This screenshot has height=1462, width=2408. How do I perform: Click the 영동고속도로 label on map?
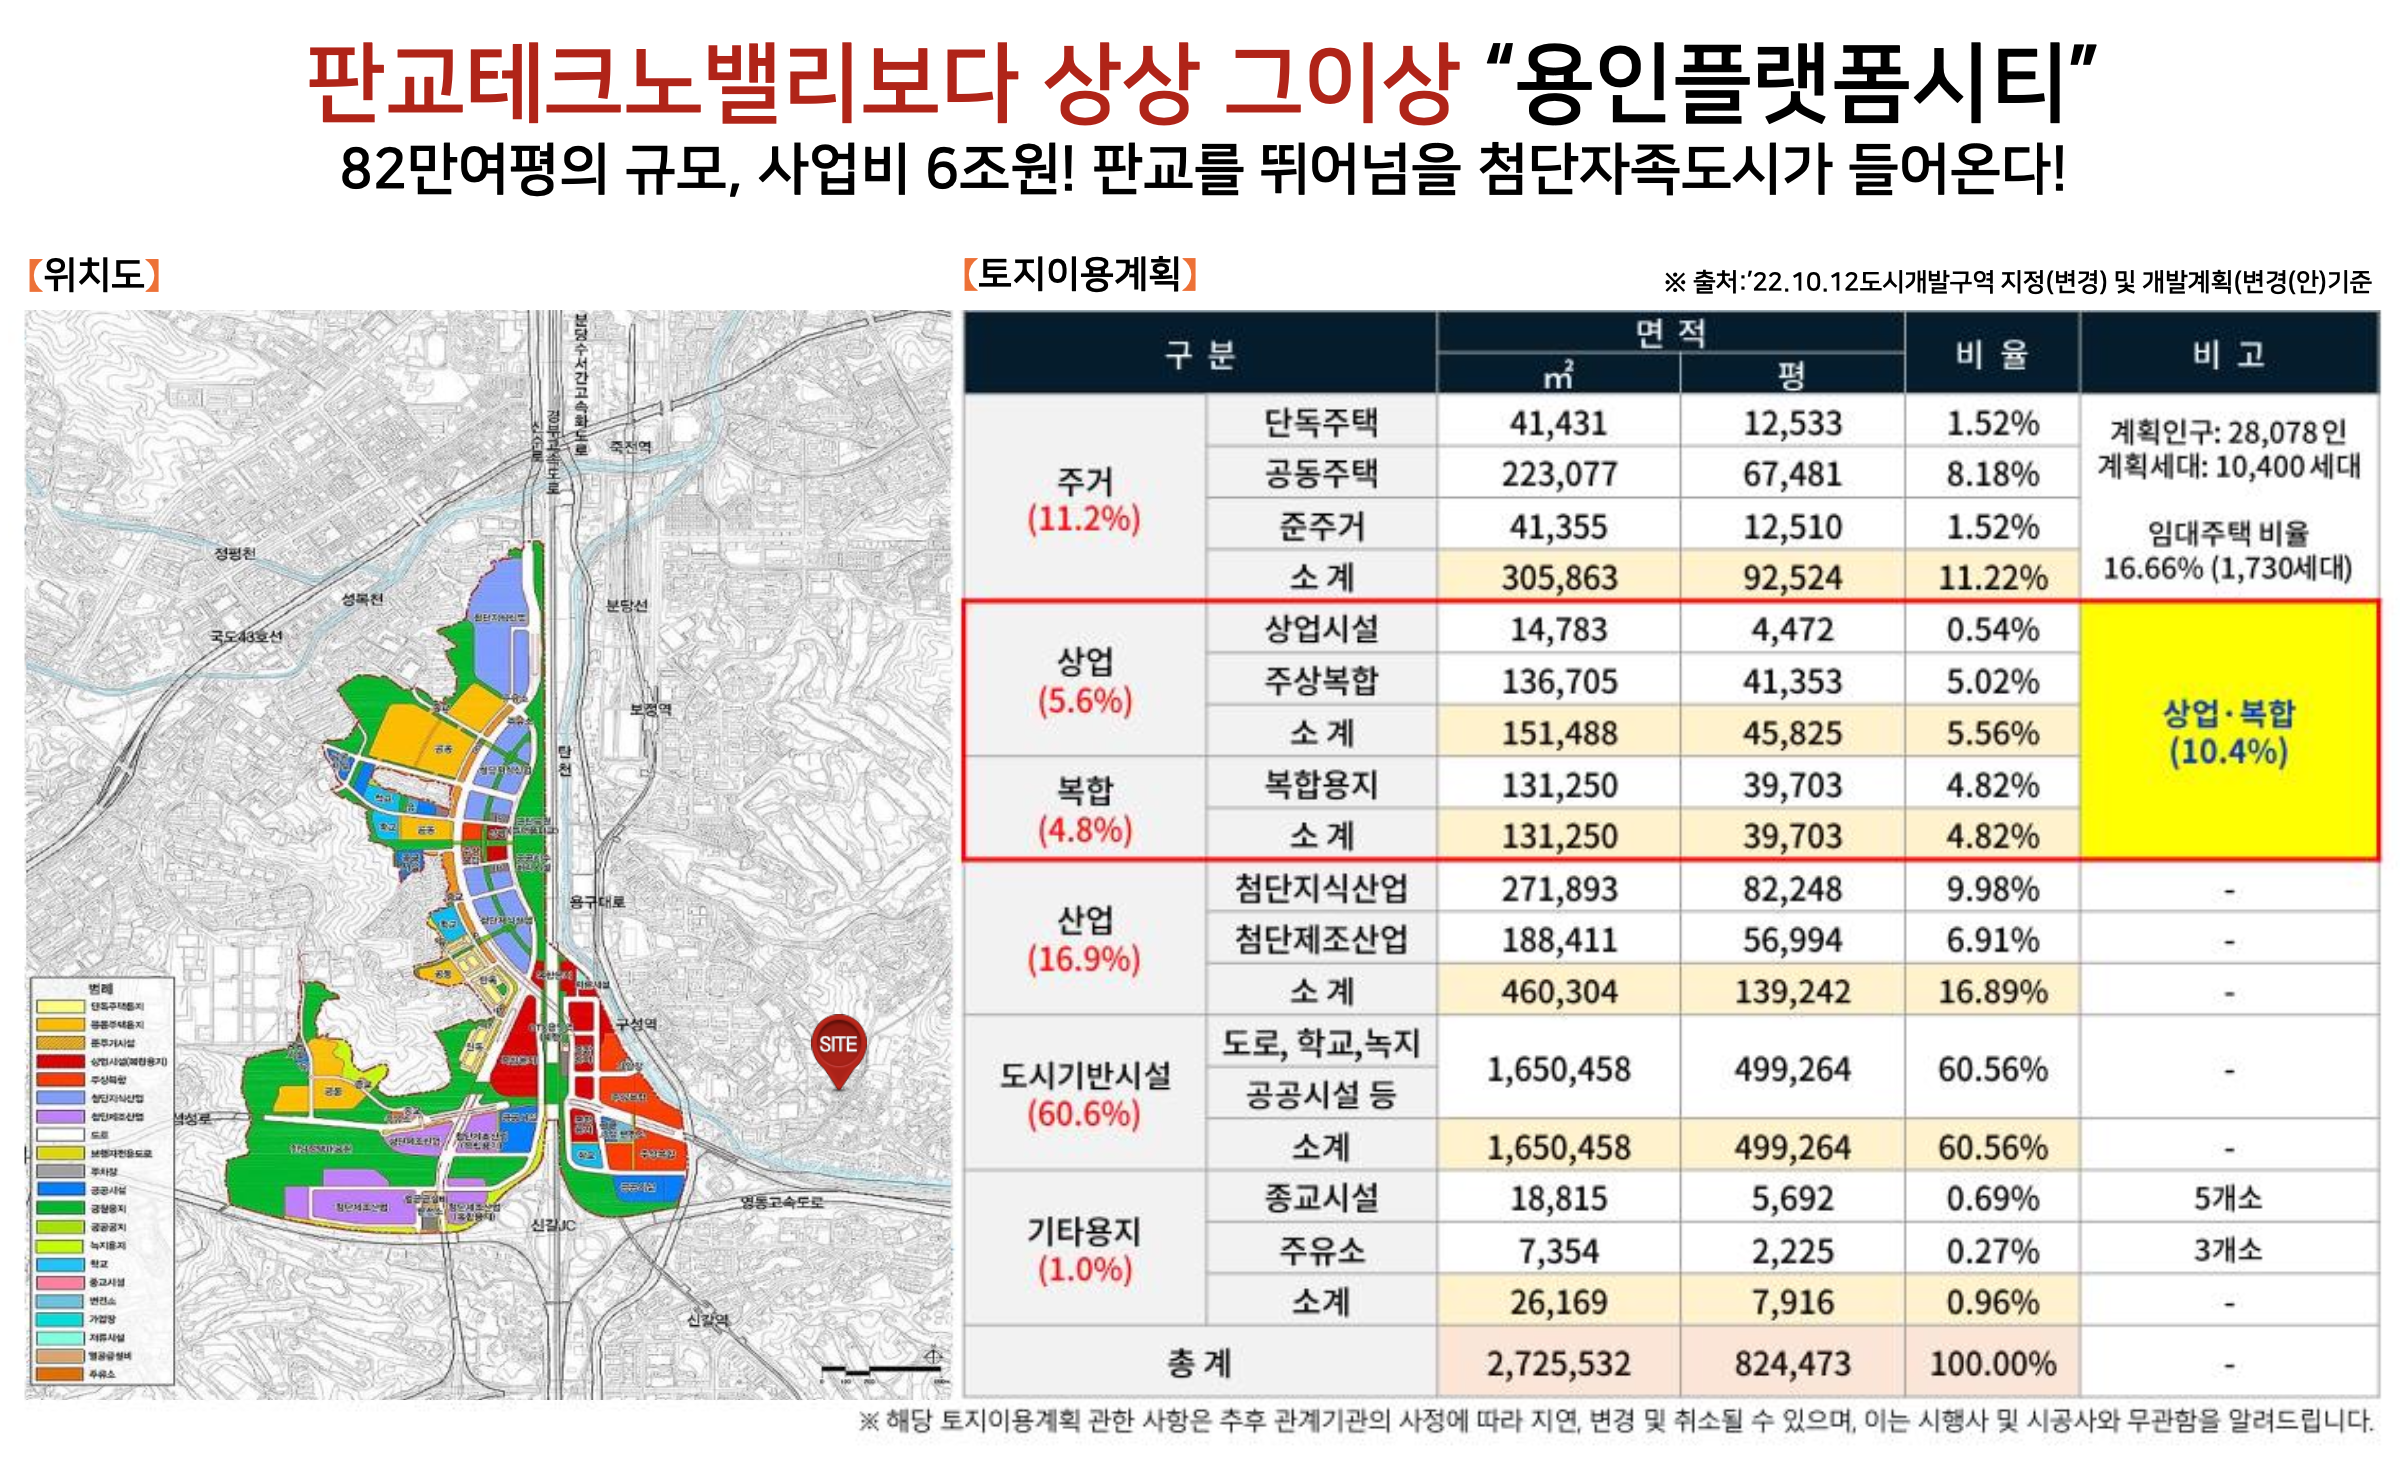(782, 1201)
